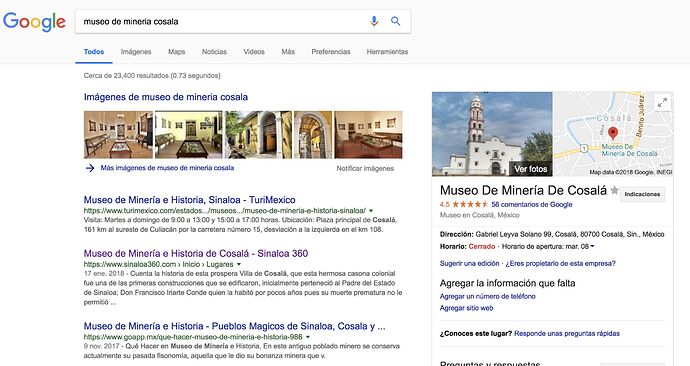Expand dropdown arrow next to goapp.mx URL
This screenshot has height=366, width=690.
coord(308,337)
